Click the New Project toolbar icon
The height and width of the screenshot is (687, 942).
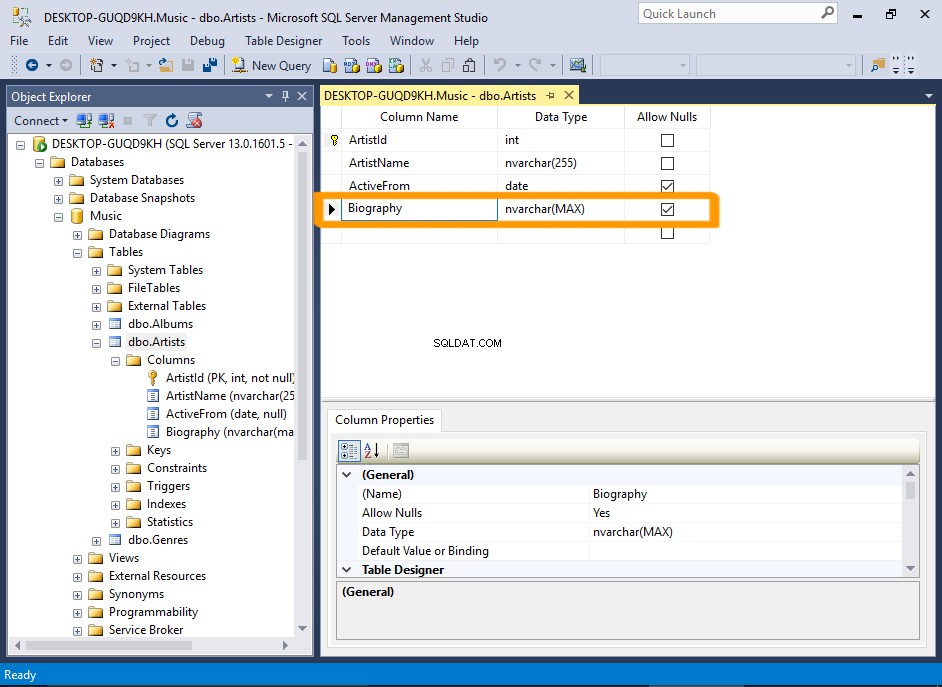(x=96, y=65)
